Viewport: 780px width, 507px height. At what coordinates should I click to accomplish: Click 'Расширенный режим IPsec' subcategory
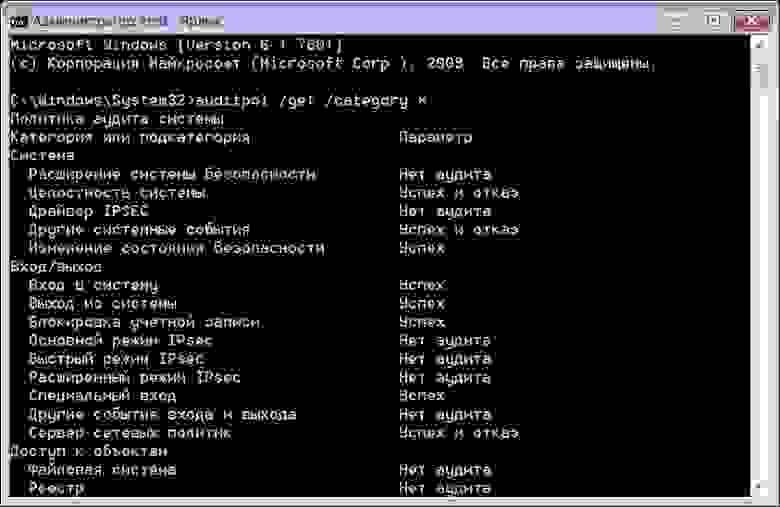tap(134, 378)
